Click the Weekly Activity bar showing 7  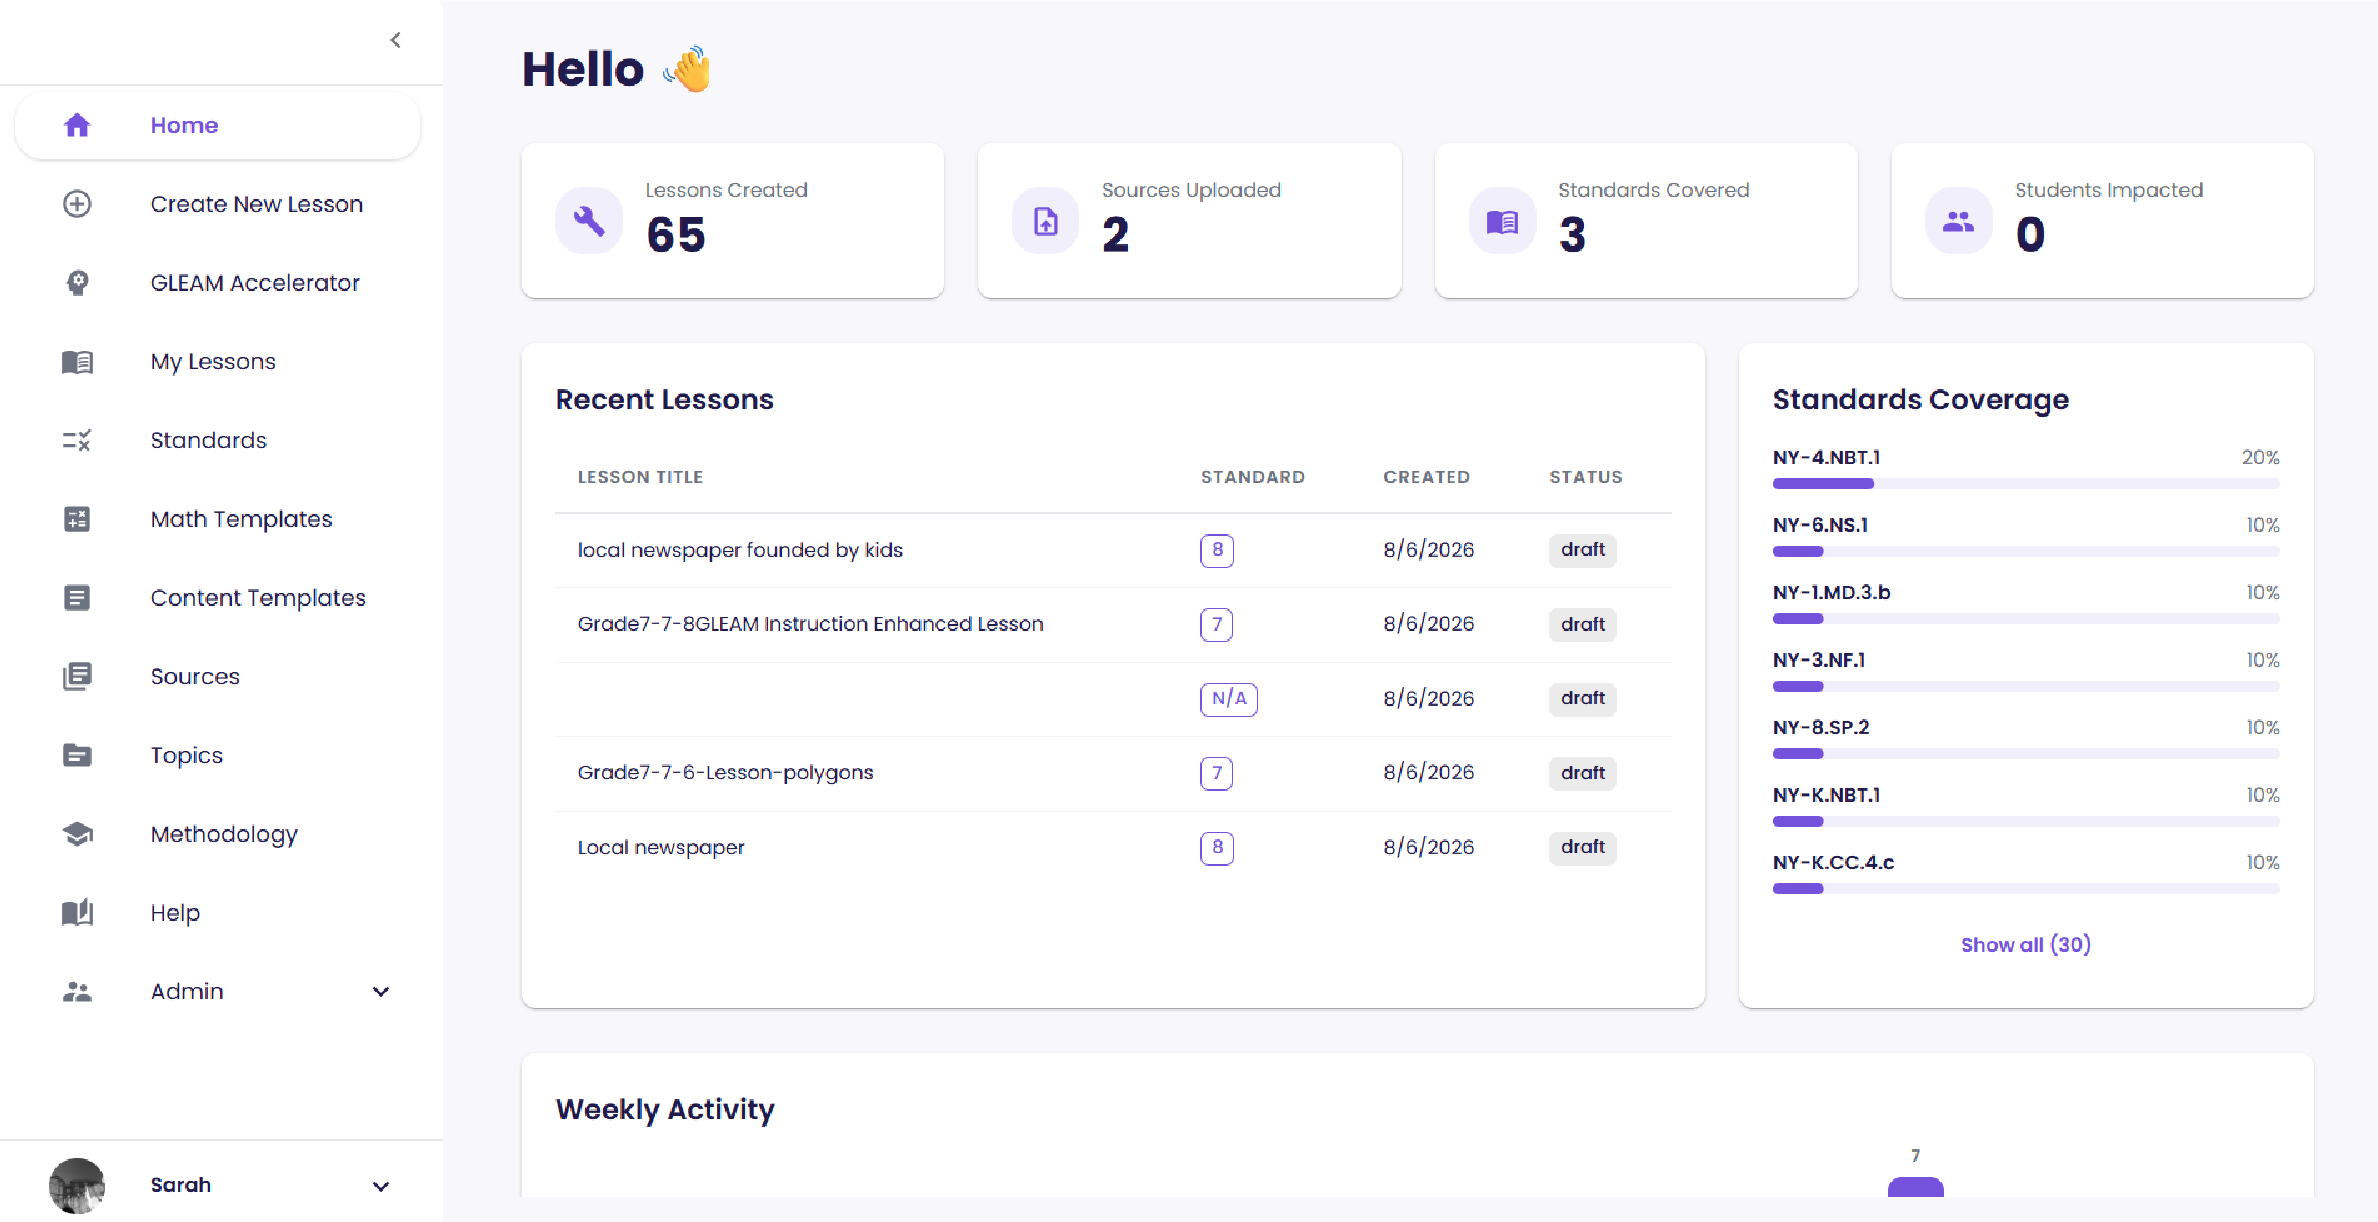tap(1915, 1187)
